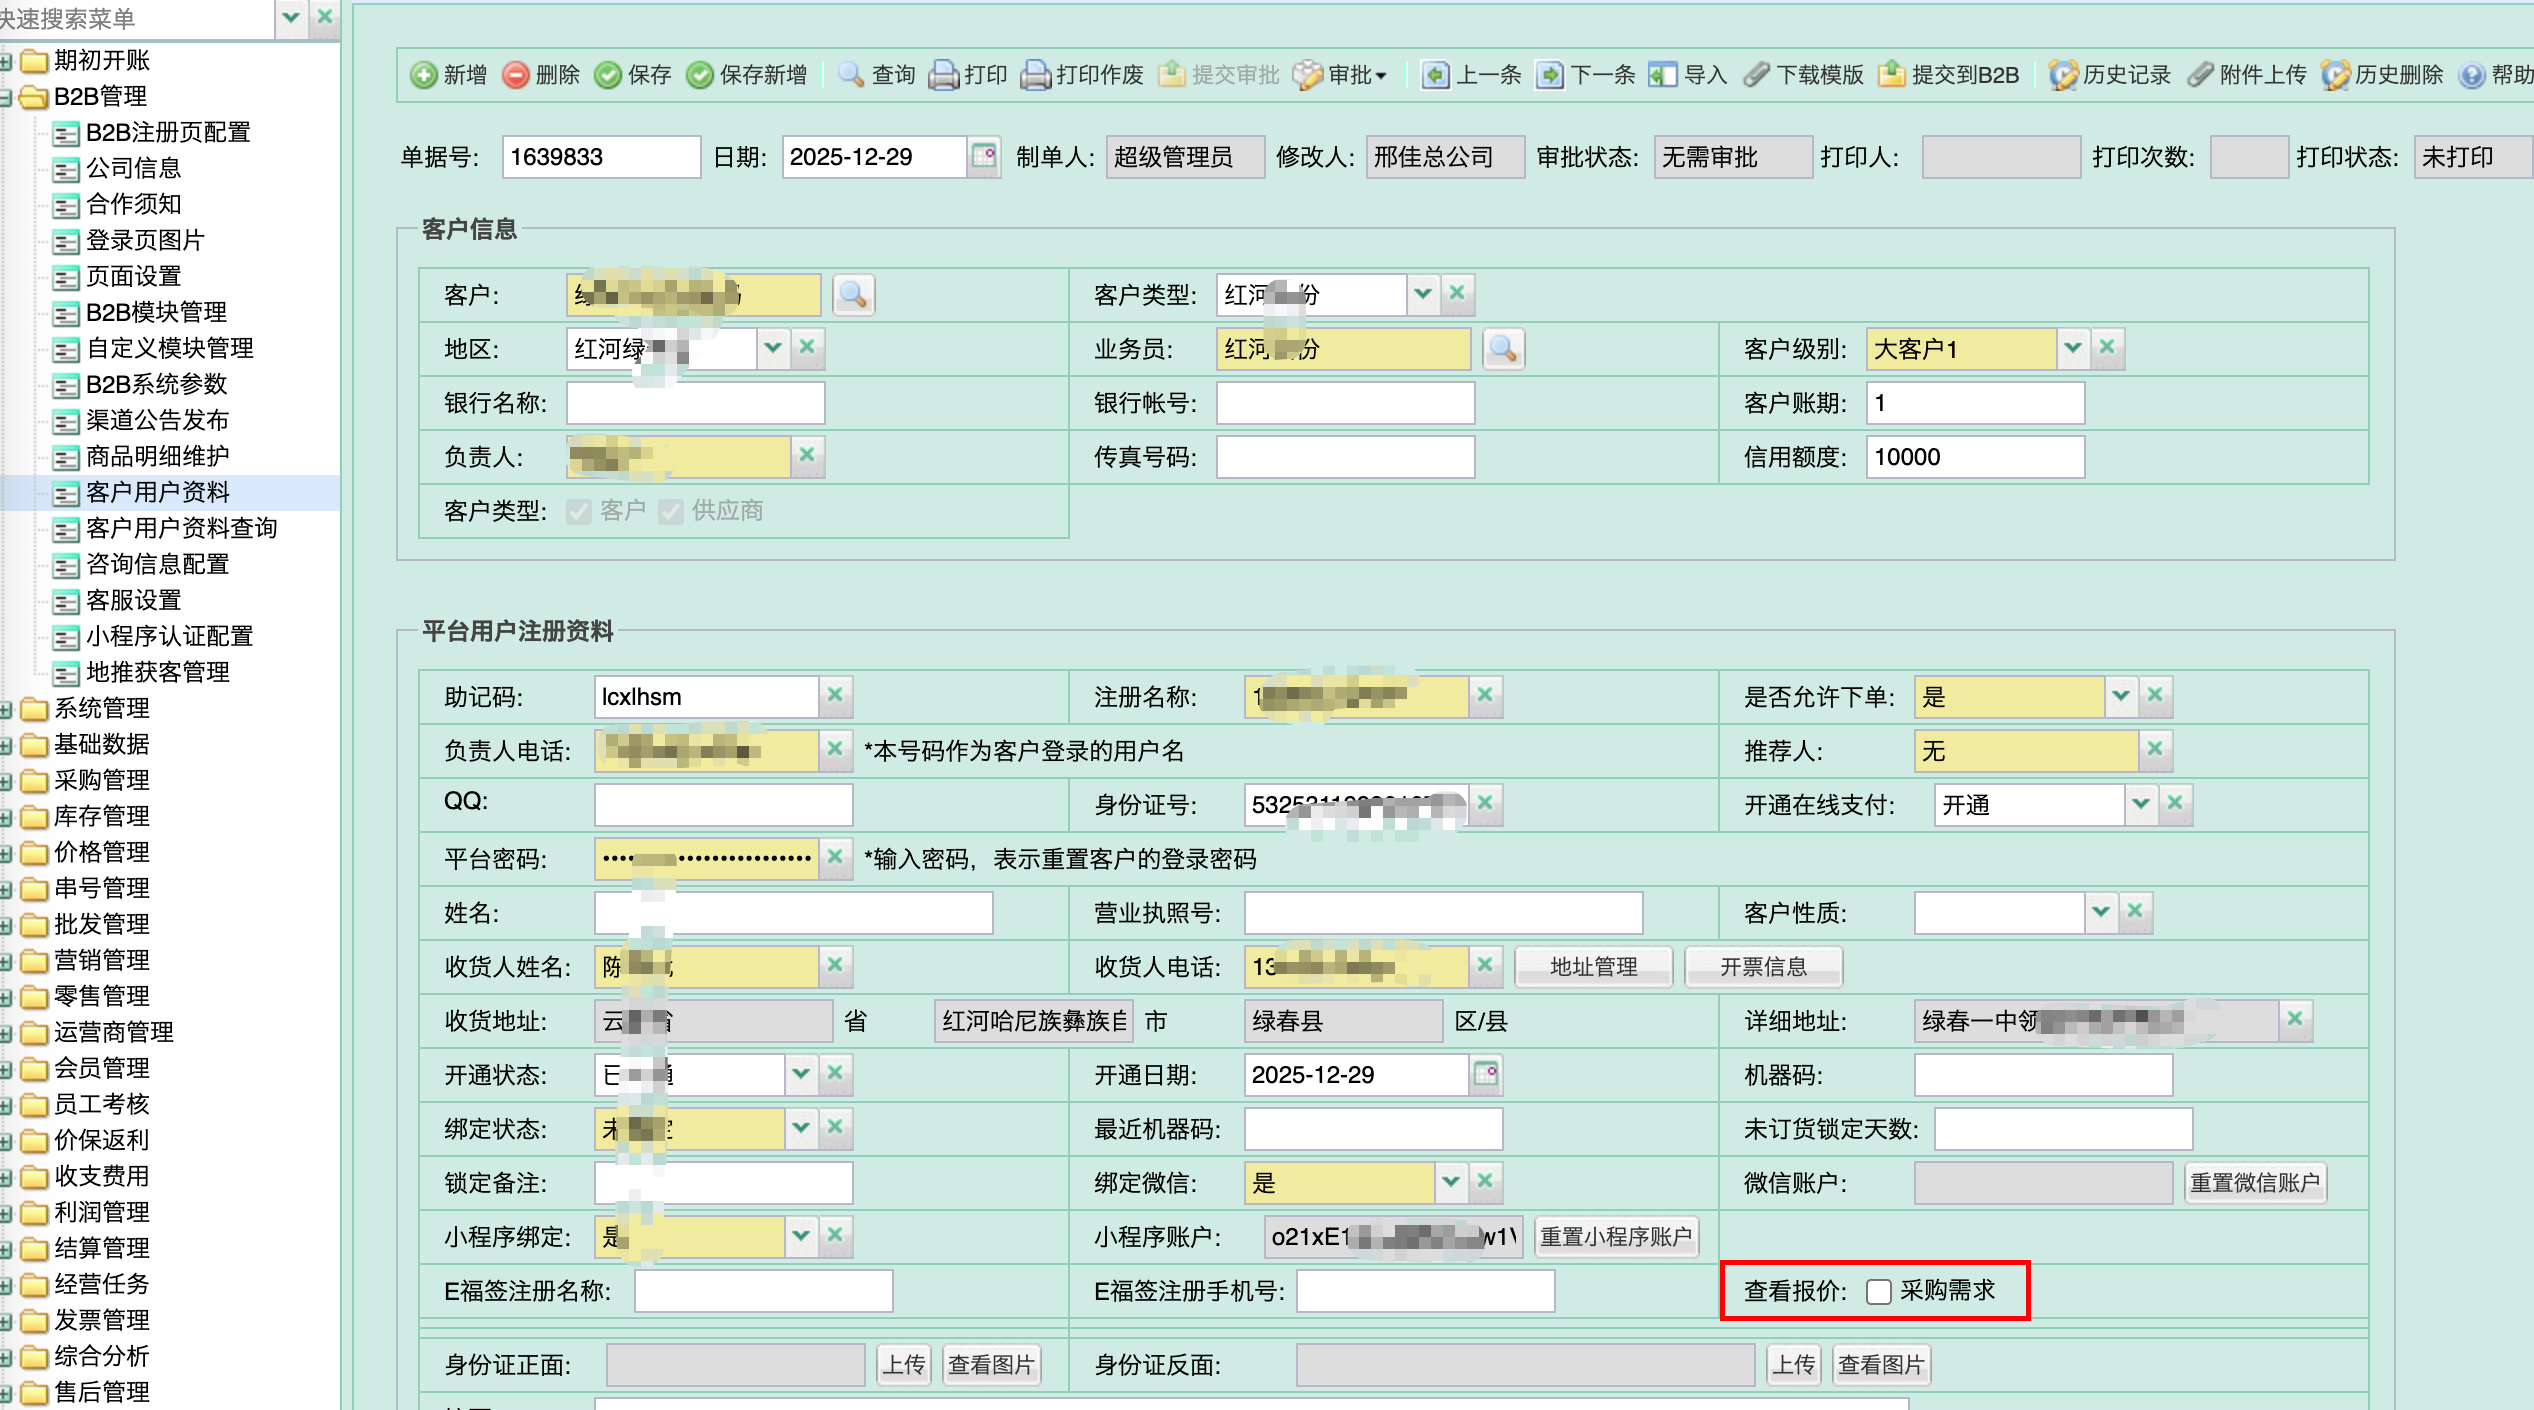Enable the 采购需求 checkbox
The height and width of the screenshot is (1410, 2534).
1879,1291
